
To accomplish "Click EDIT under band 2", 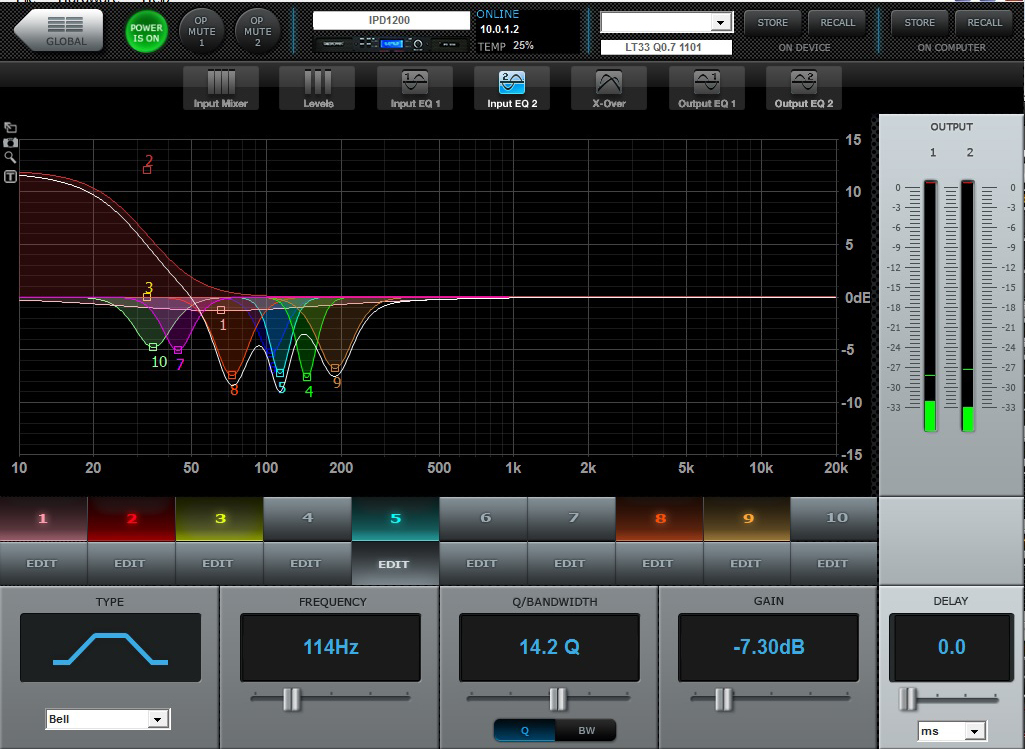I will (x=131, y=563).
